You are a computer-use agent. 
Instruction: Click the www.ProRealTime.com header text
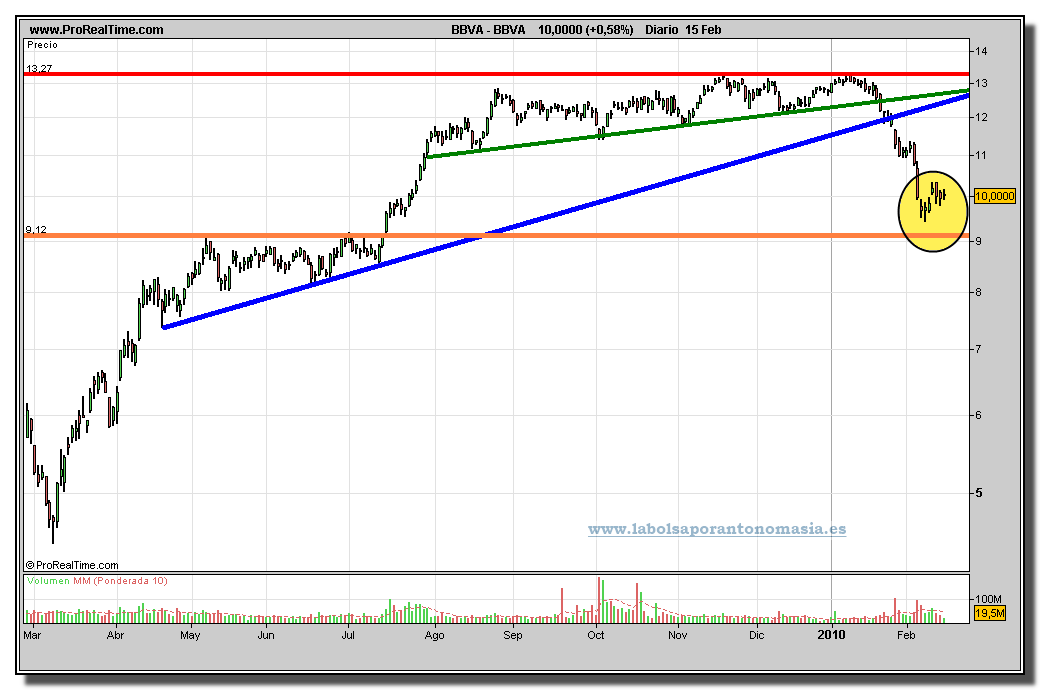[96, 29]
